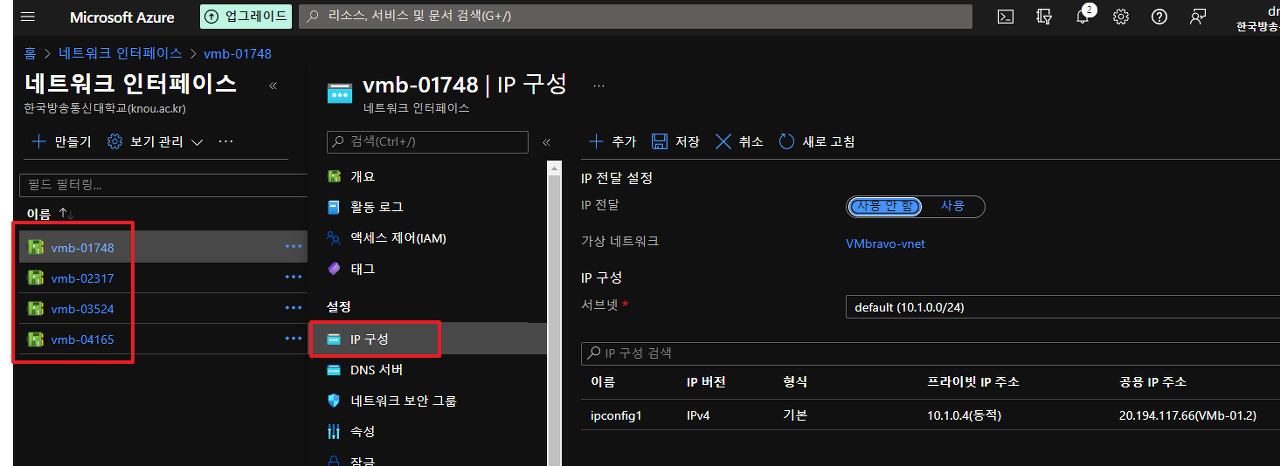This screenshot has height=466, width=1280.
Task: Open context menu dots for vmb-04165
Action: [x=293, y=339]
